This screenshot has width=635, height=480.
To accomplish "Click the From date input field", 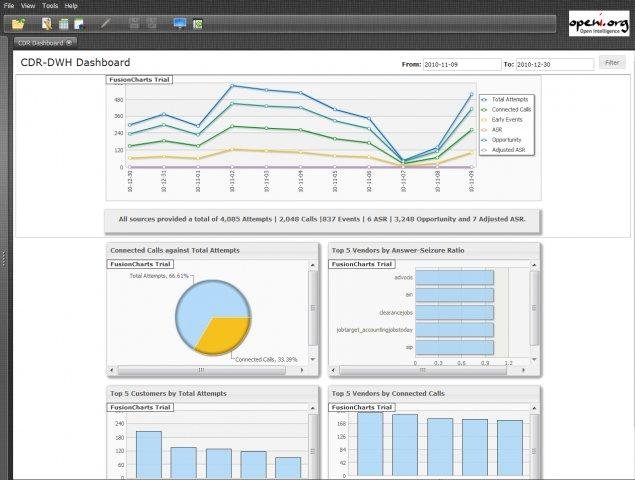I will click(462, 64).
